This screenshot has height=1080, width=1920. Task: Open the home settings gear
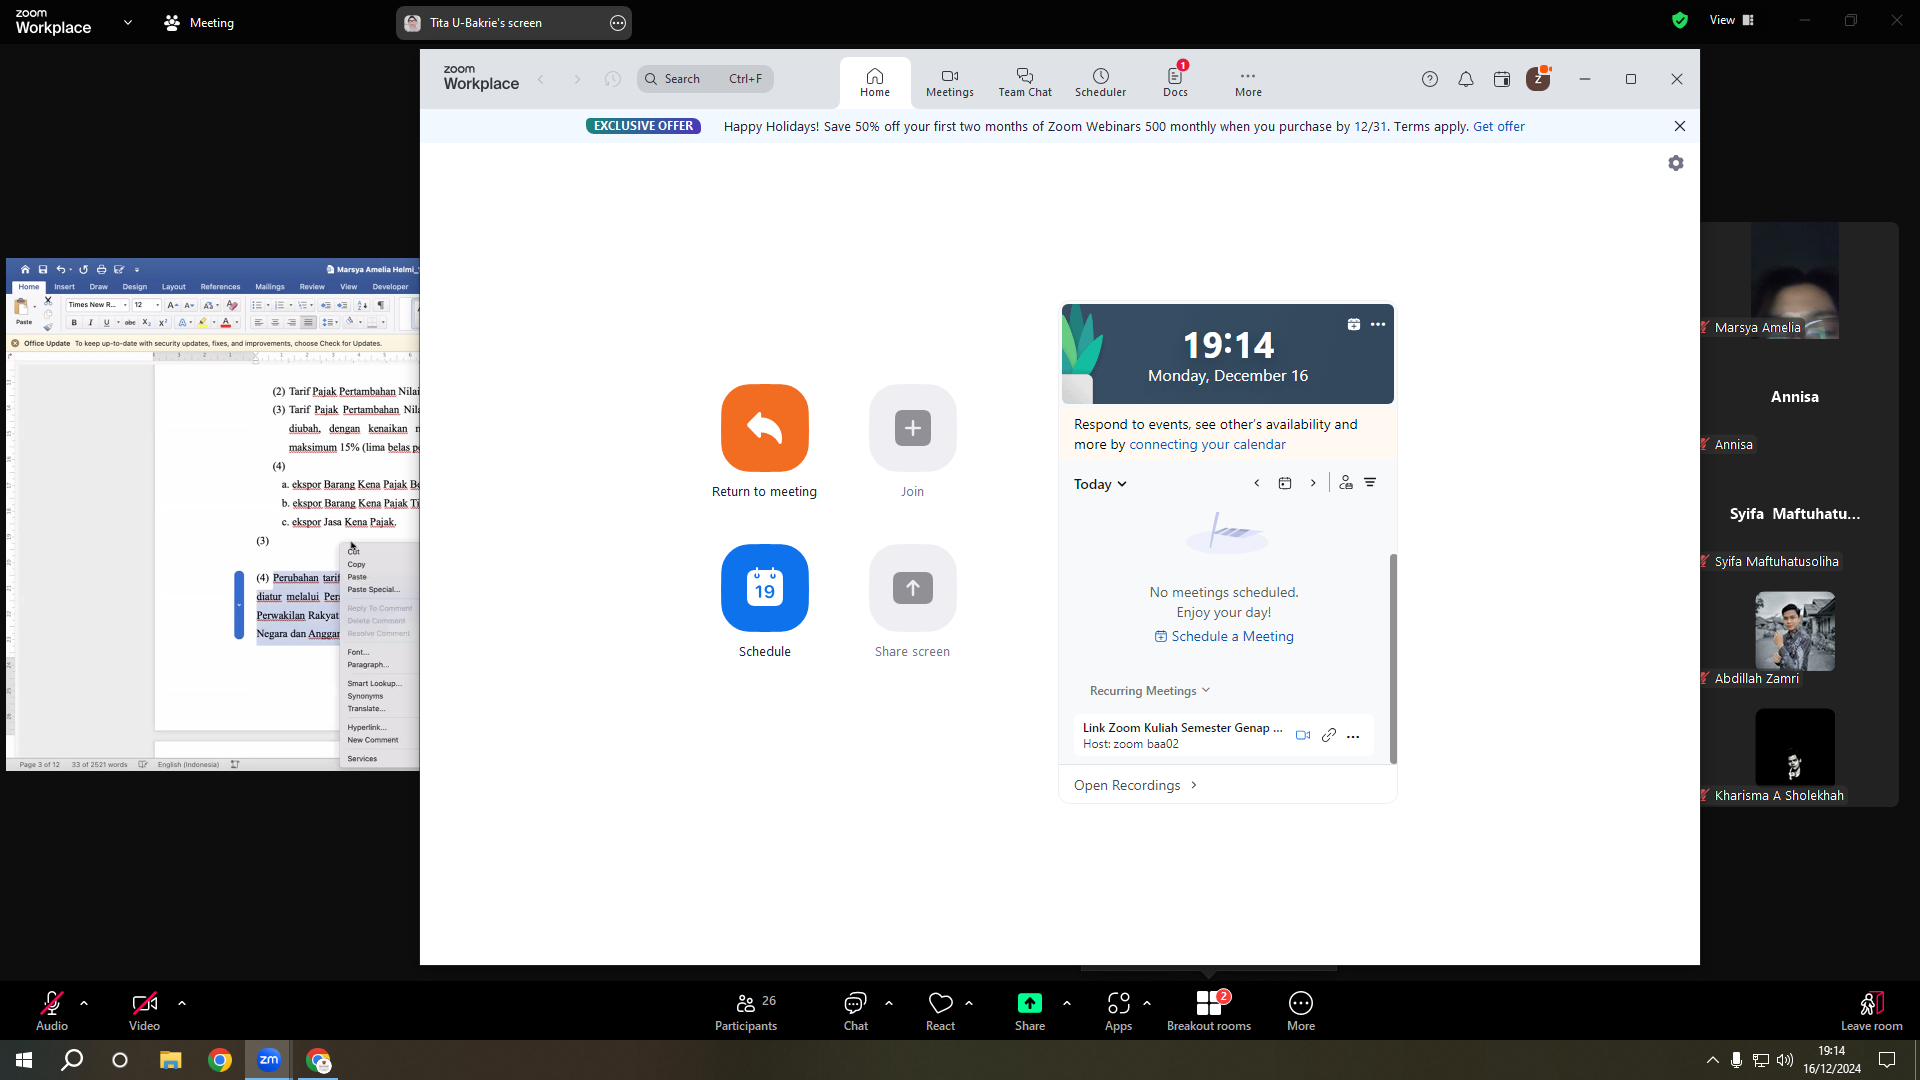point(1676,163)
